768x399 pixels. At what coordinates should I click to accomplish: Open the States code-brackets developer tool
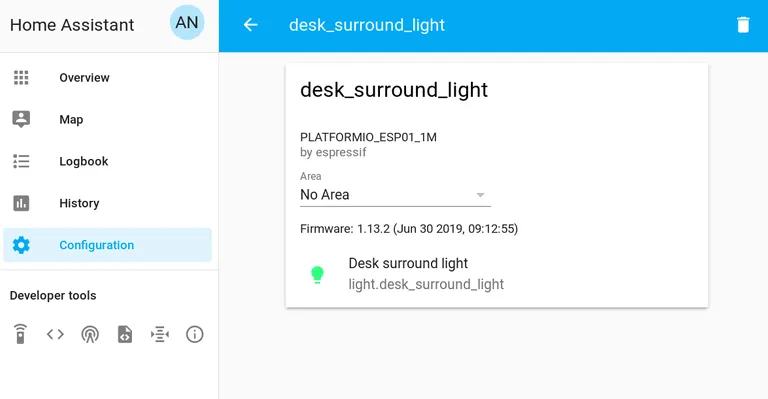pyautogui.click(x=55, y=334)
